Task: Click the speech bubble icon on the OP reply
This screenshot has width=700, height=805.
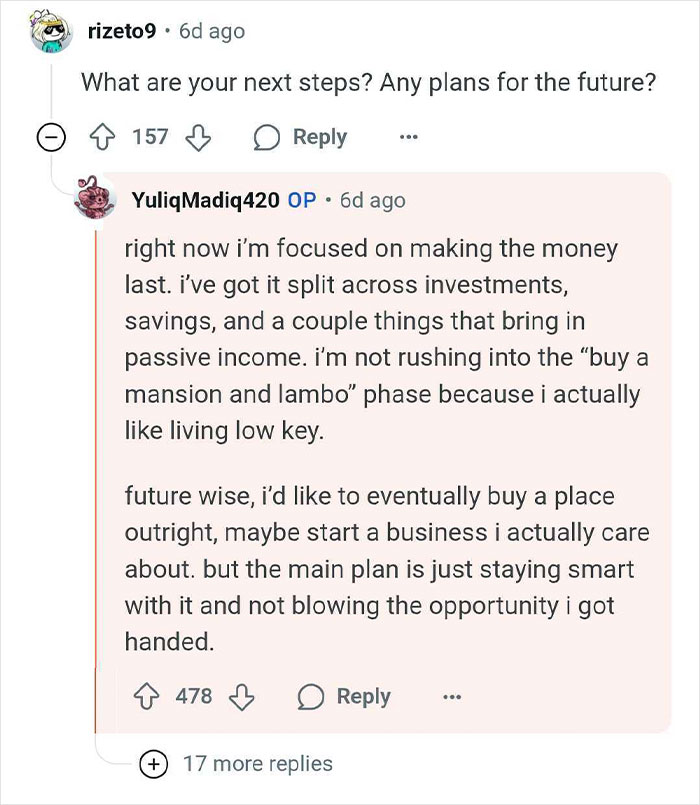Action: click(310, 696)
